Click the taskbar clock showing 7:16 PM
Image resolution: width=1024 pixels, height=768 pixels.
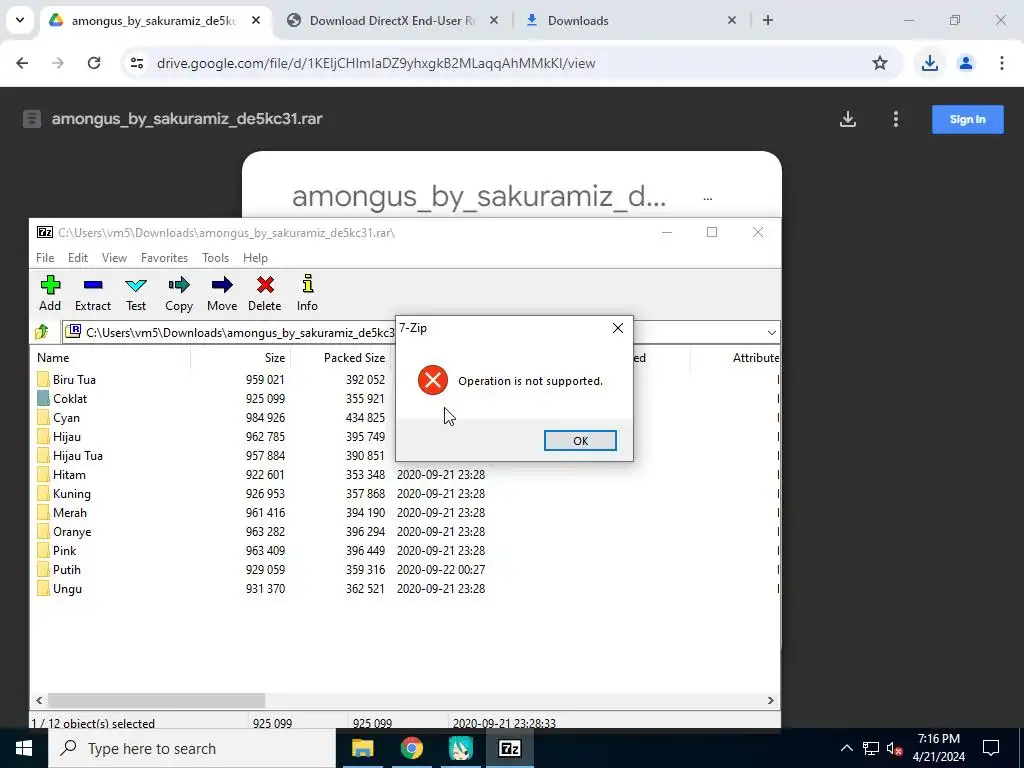click(x=938, y=748)
